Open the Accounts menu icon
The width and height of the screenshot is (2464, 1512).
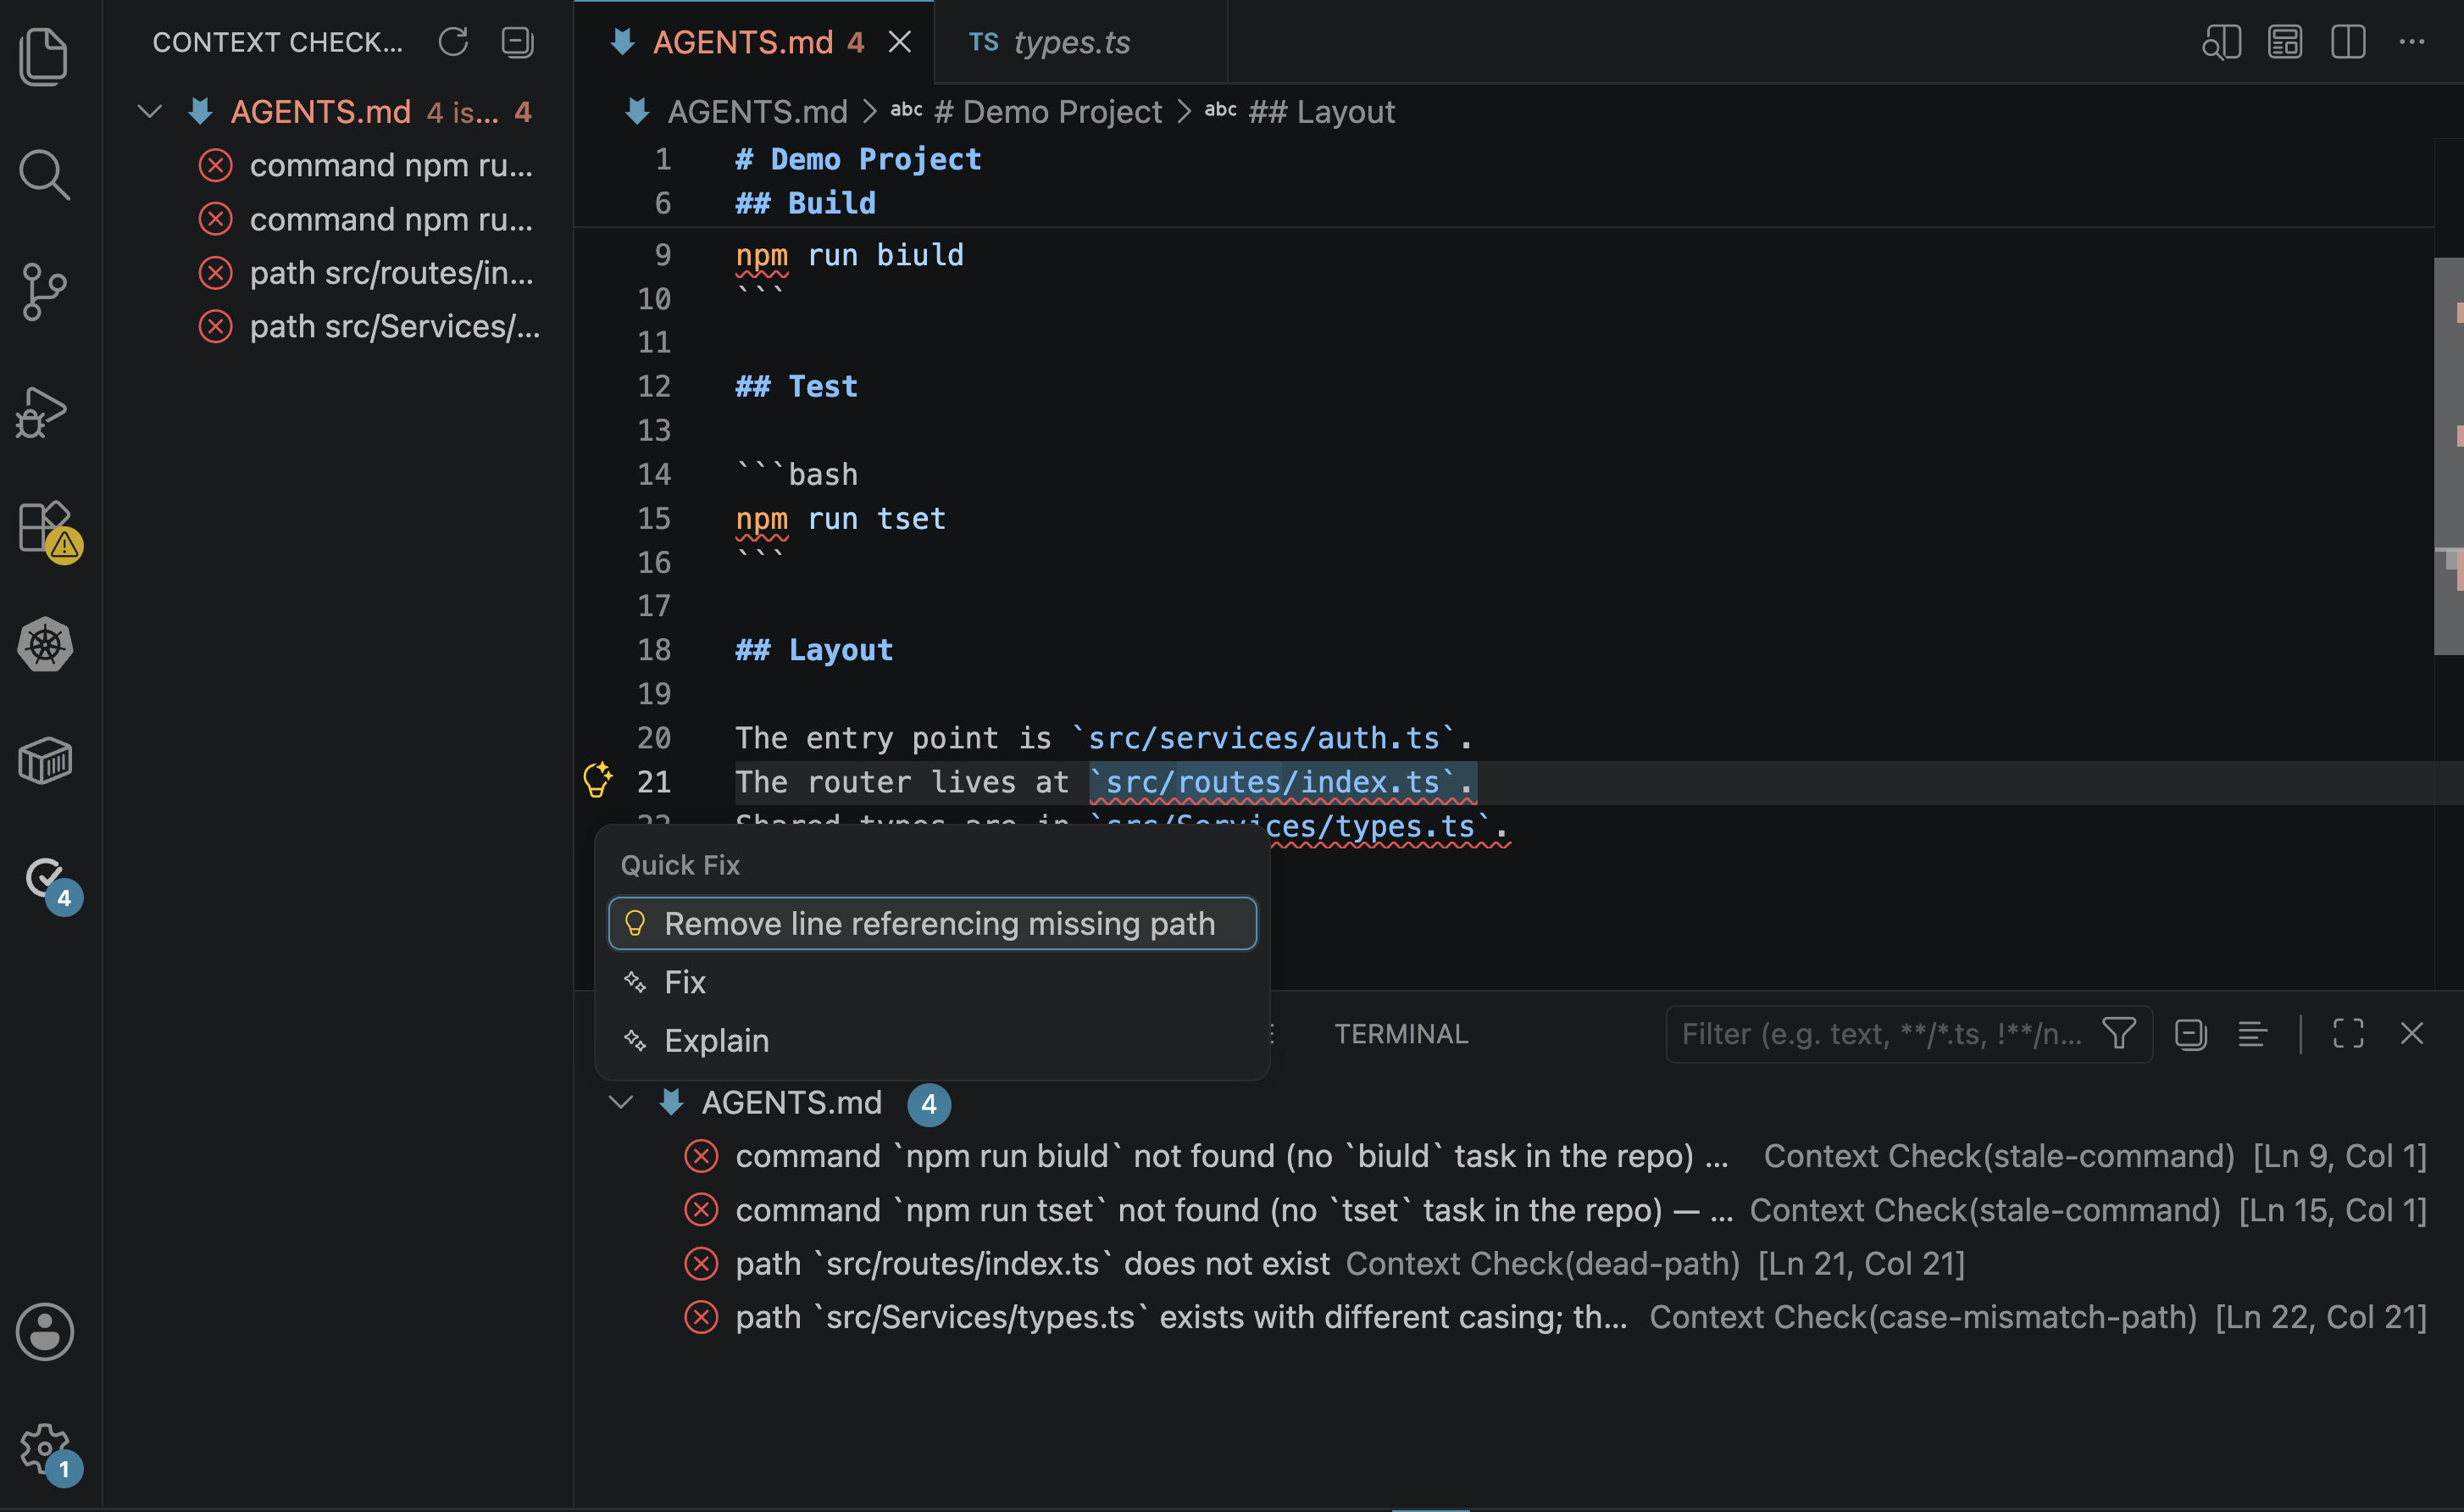point(44,1331)
